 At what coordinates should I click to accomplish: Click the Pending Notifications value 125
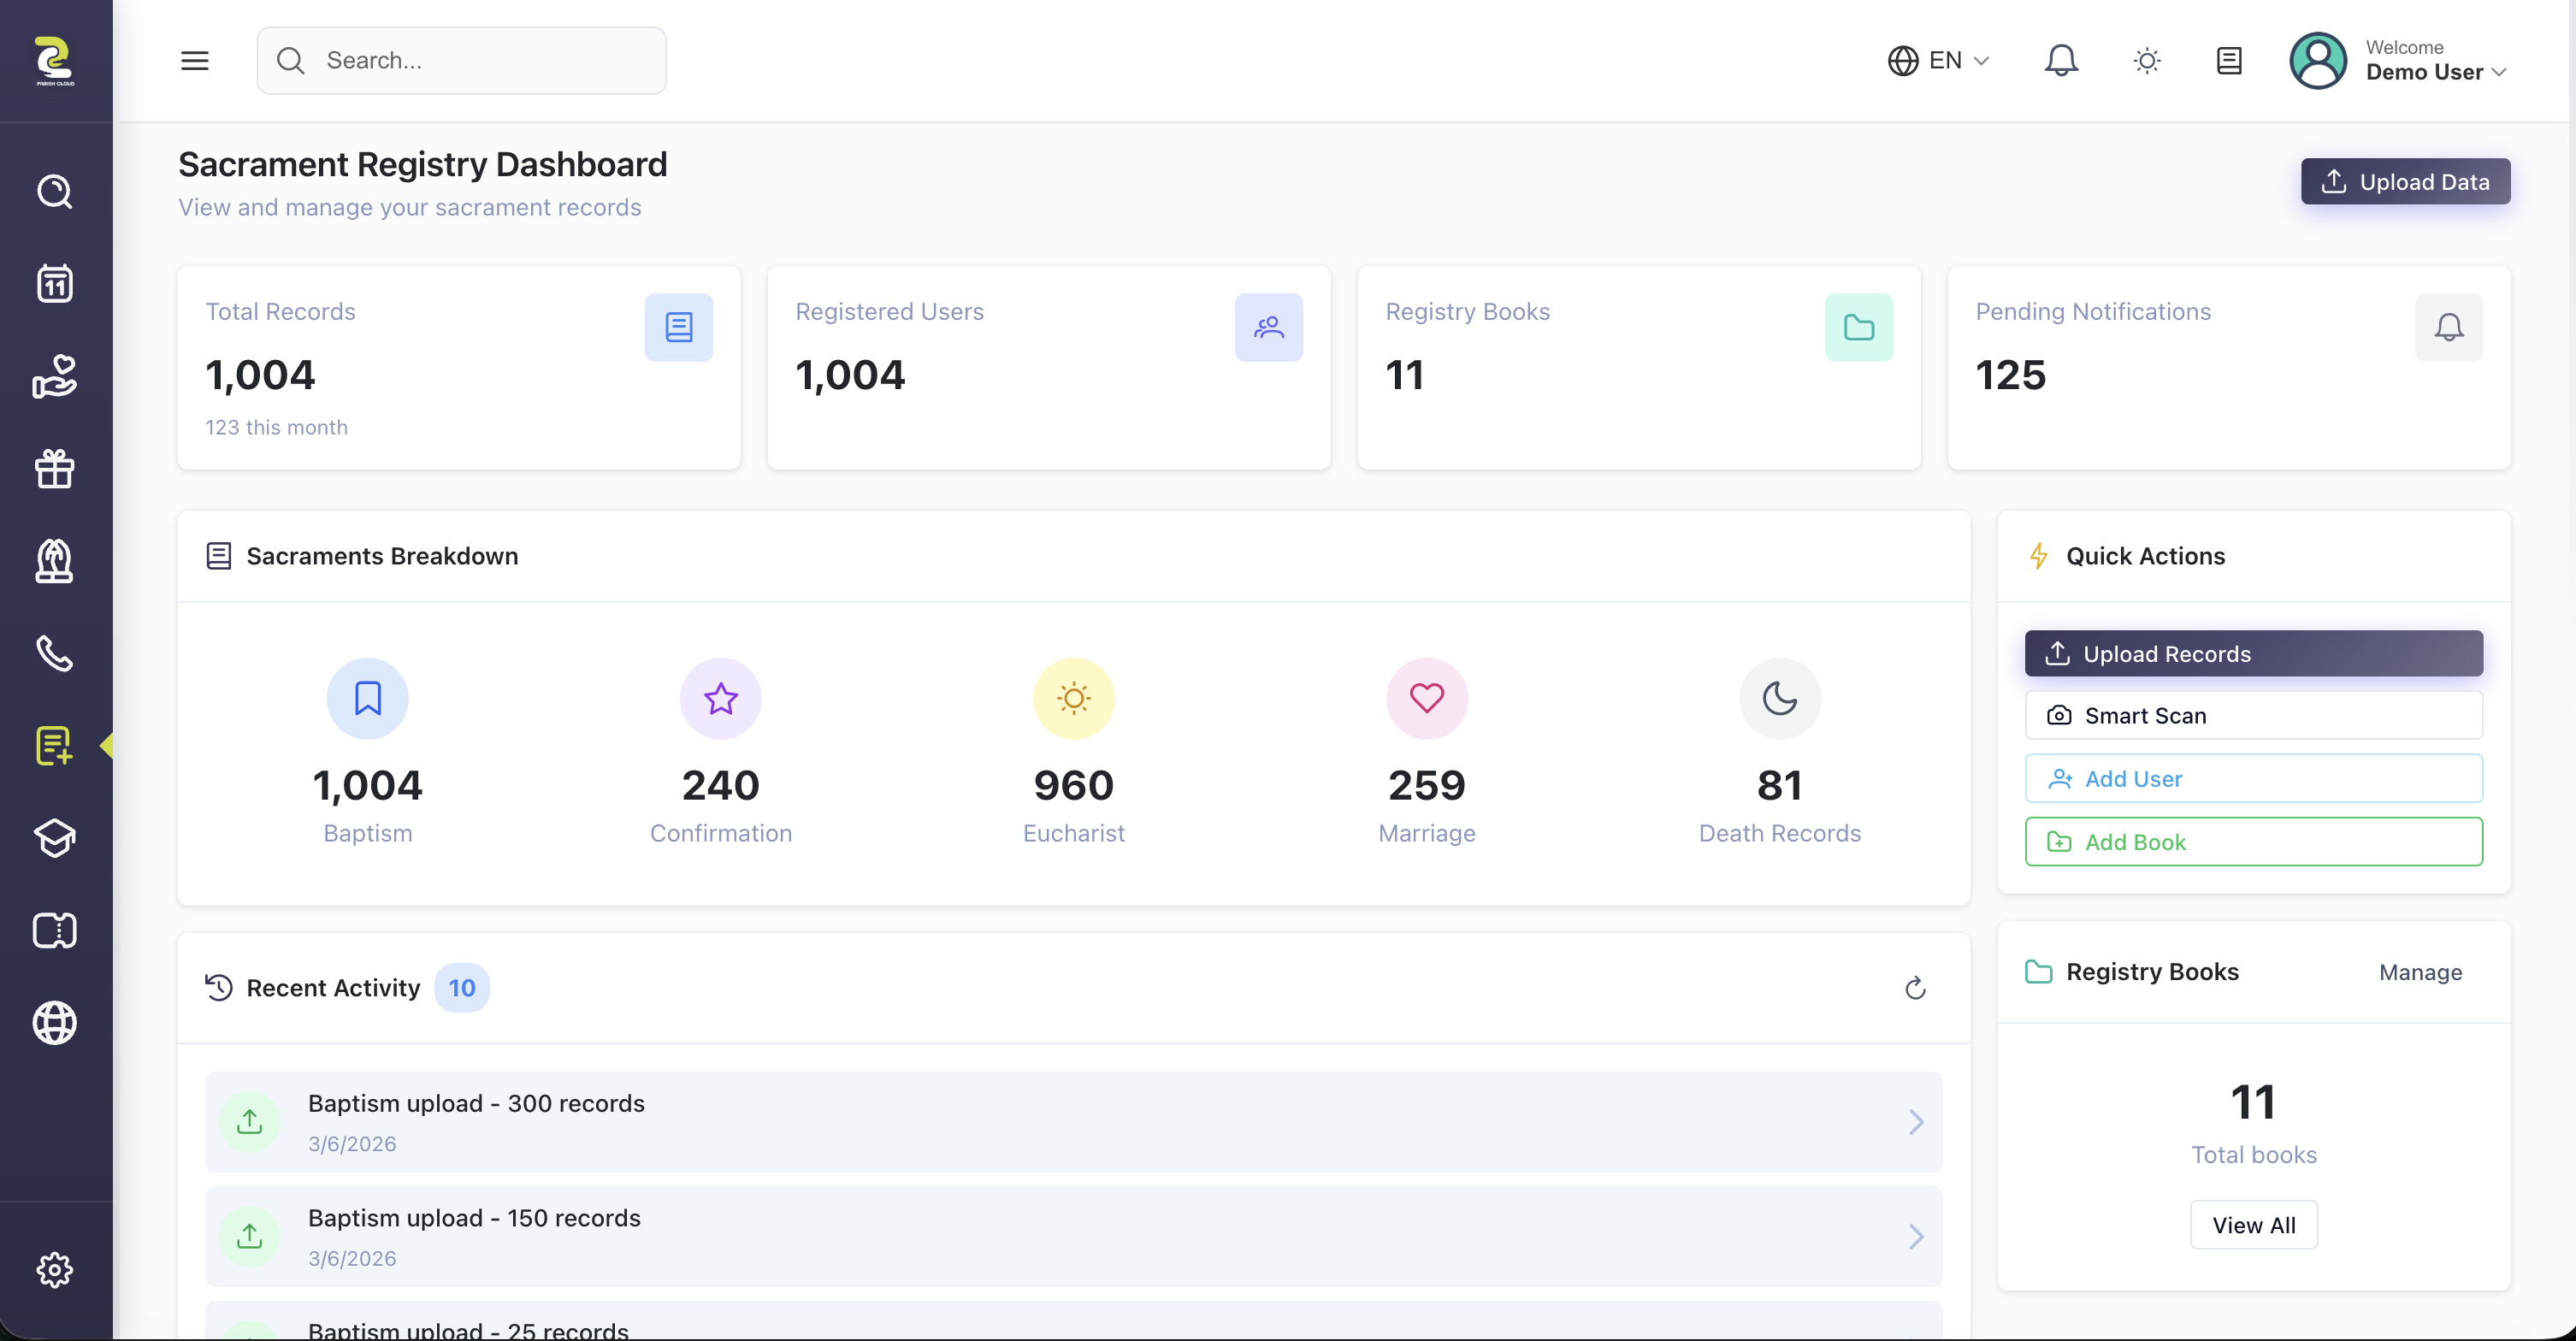coord(2010,375)
